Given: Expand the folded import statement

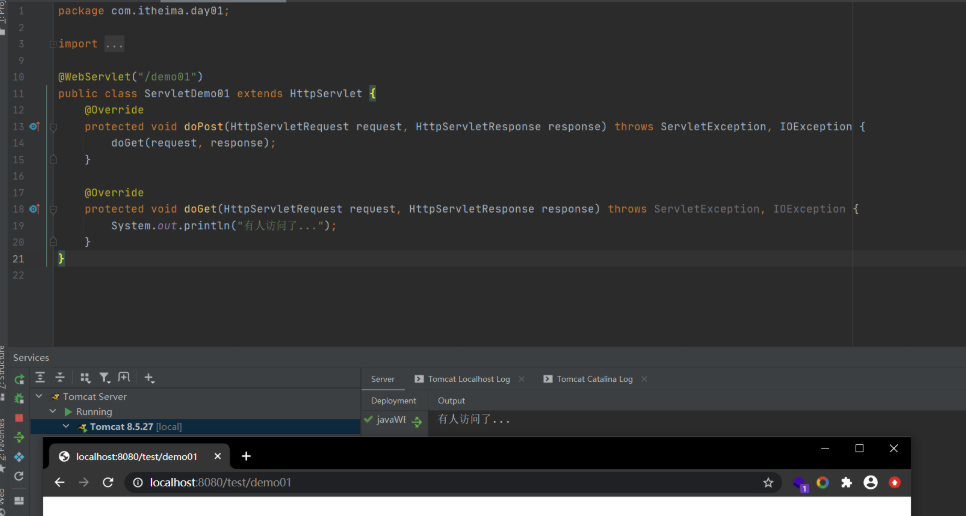Looking at the screenshot, I should (x=53, y=44).
